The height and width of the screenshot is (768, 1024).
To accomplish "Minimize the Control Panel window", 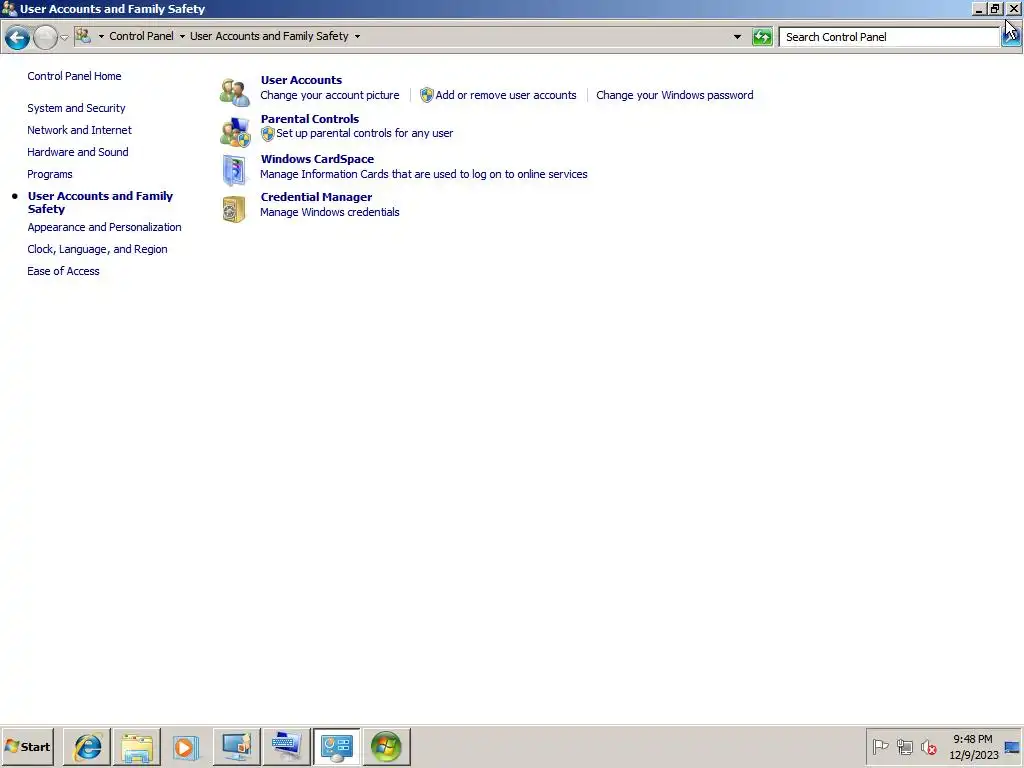I will coord(978,8).
